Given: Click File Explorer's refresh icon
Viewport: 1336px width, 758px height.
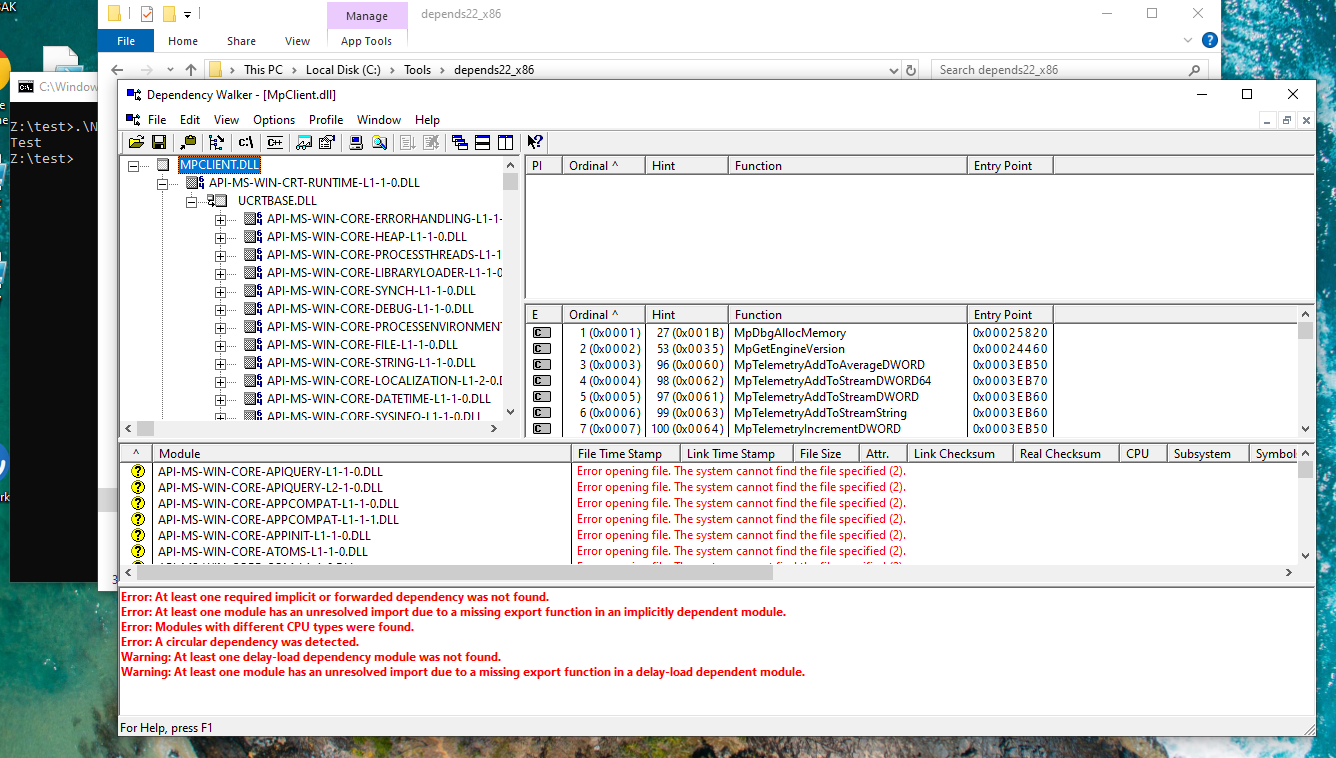Looking at the screenshot, I should (x=911, y=70).
